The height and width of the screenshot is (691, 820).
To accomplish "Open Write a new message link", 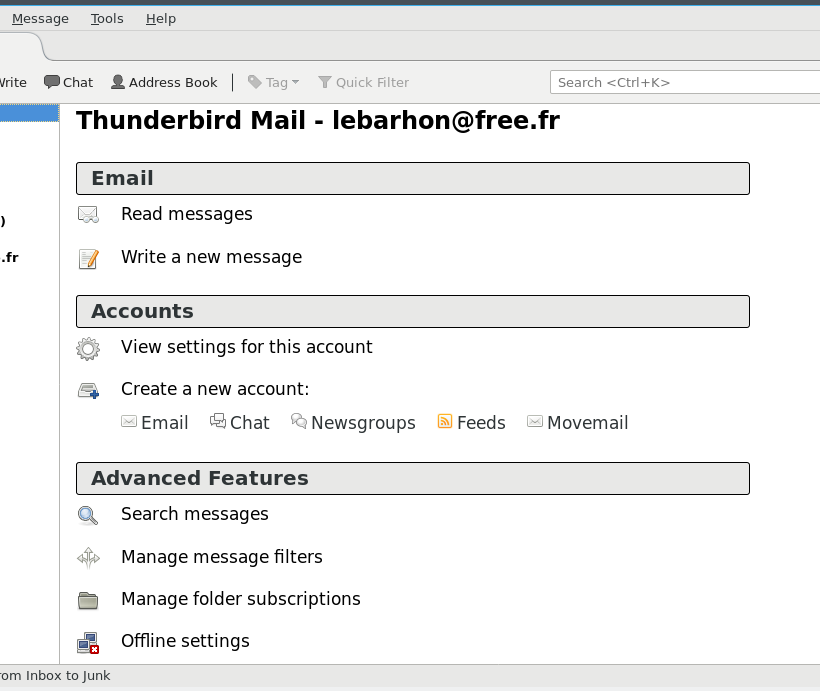I will click(211, 257).
